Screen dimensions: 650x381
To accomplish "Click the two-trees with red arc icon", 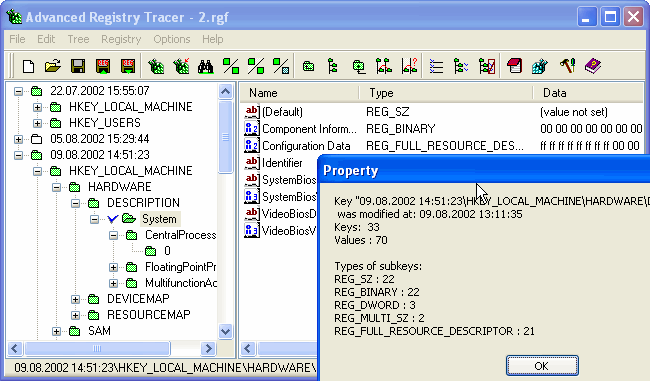I will click(x=384, y=66).
